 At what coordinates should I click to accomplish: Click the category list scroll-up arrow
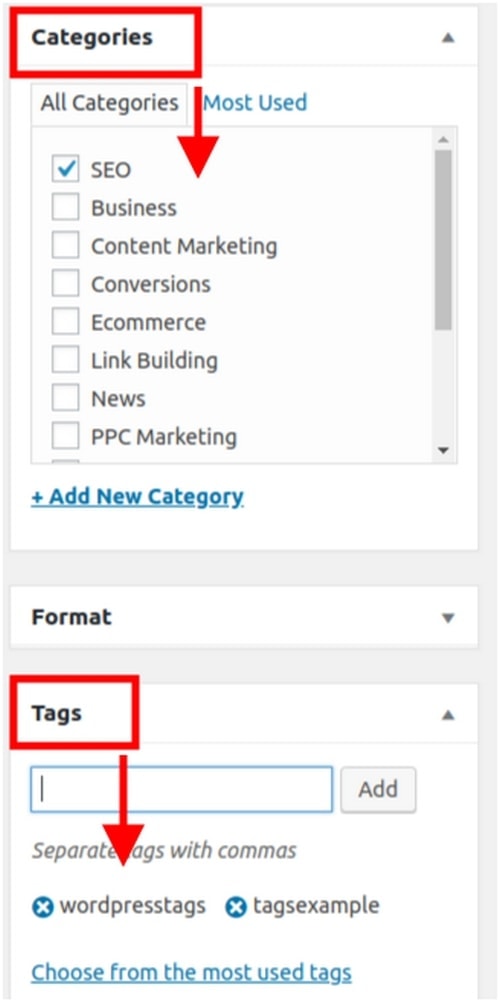[x=443, y=139]
